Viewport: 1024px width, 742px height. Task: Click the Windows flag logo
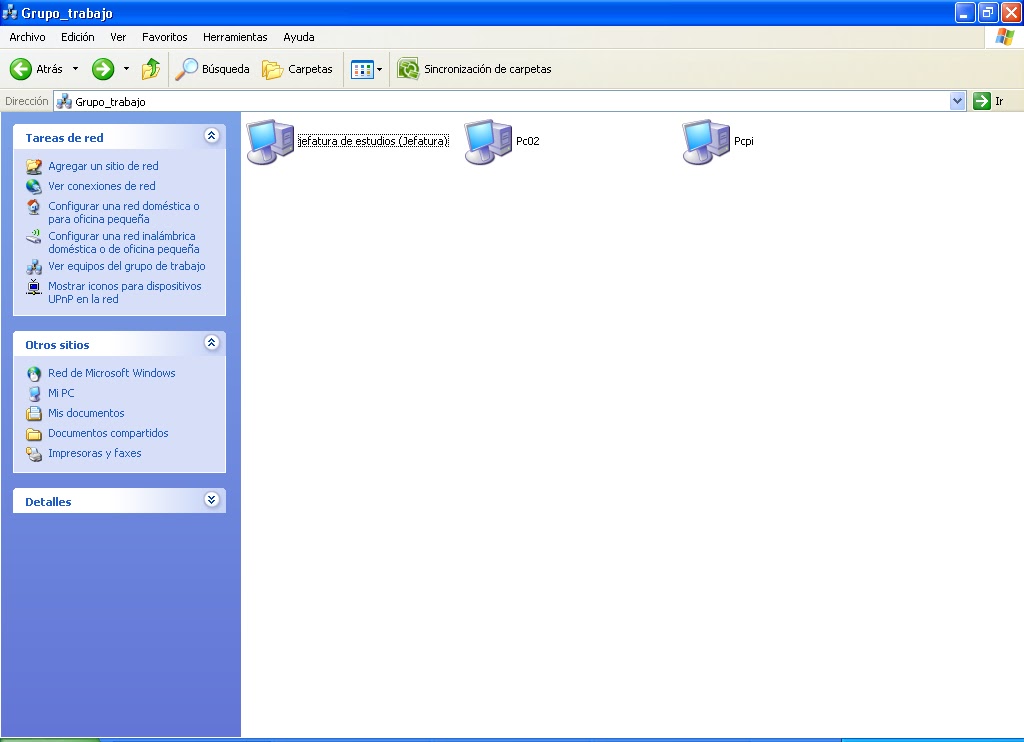1004,37
